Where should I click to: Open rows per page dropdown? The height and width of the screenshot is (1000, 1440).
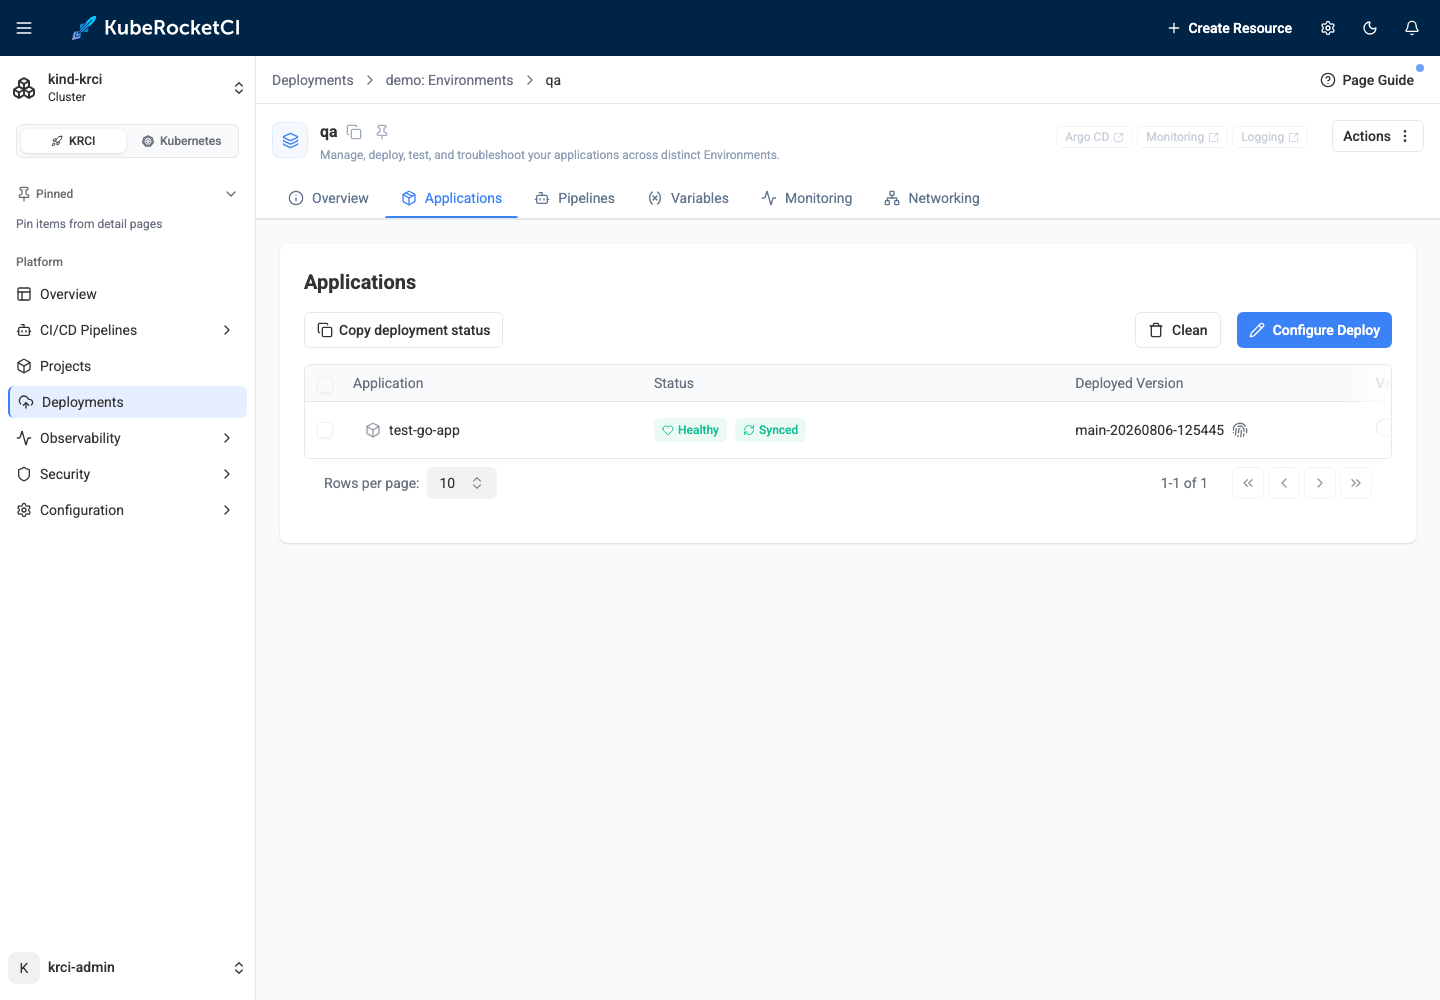tap(461, 483)
